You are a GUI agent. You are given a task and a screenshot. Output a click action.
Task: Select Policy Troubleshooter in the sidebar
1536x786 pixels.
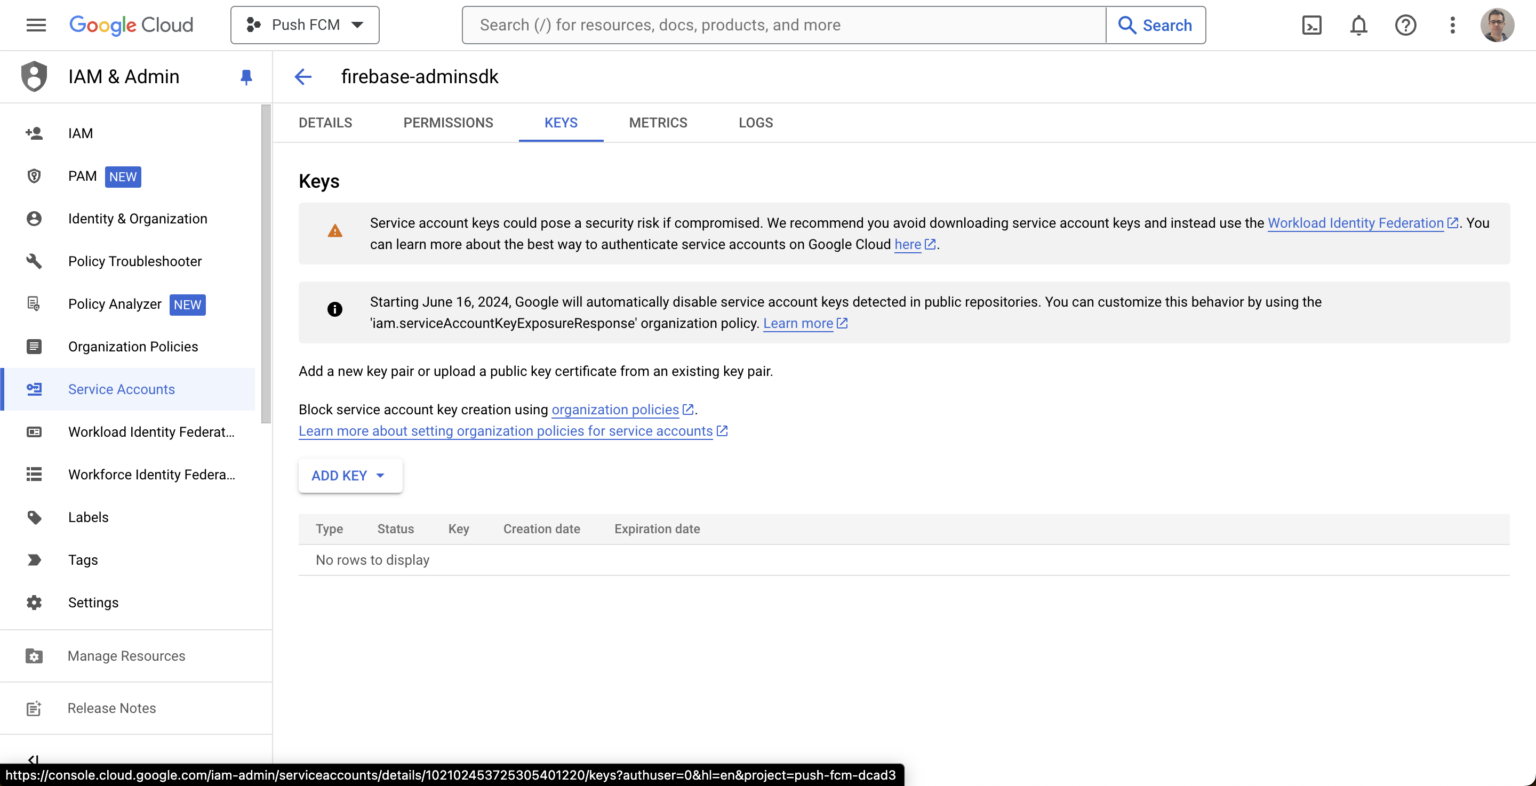(135, 262)
